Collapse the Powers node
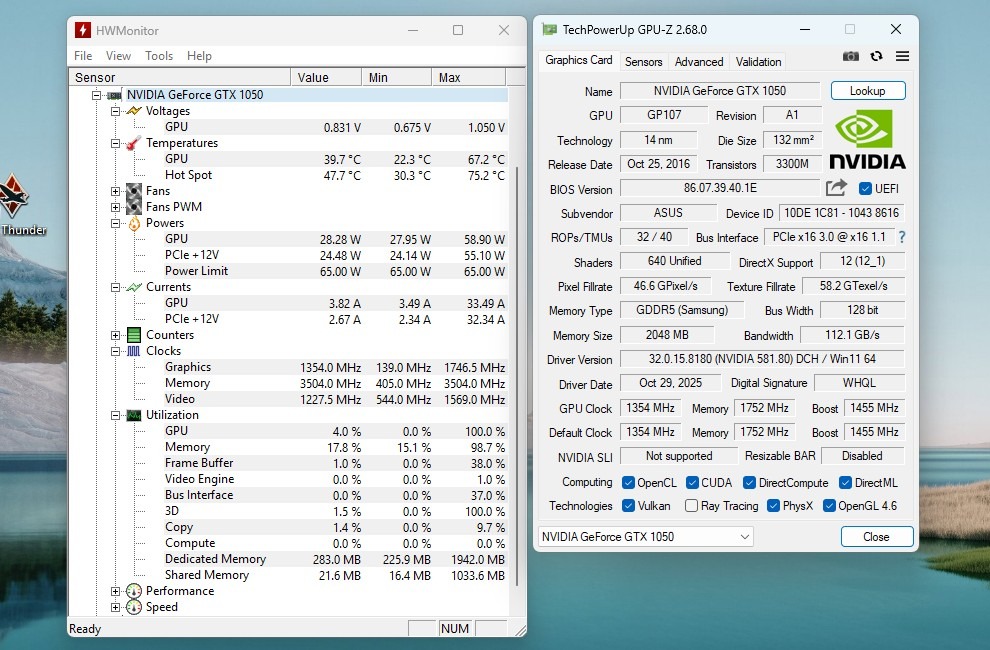990x650 pixels. [115, 223]
